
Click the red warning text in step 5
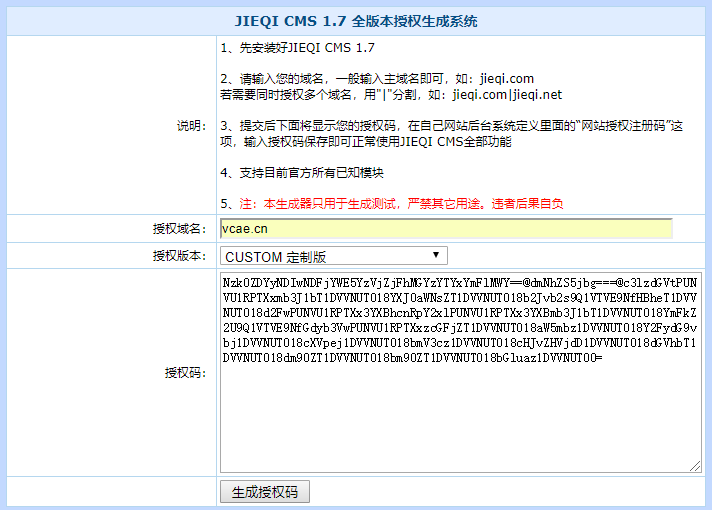pos(401,204)
